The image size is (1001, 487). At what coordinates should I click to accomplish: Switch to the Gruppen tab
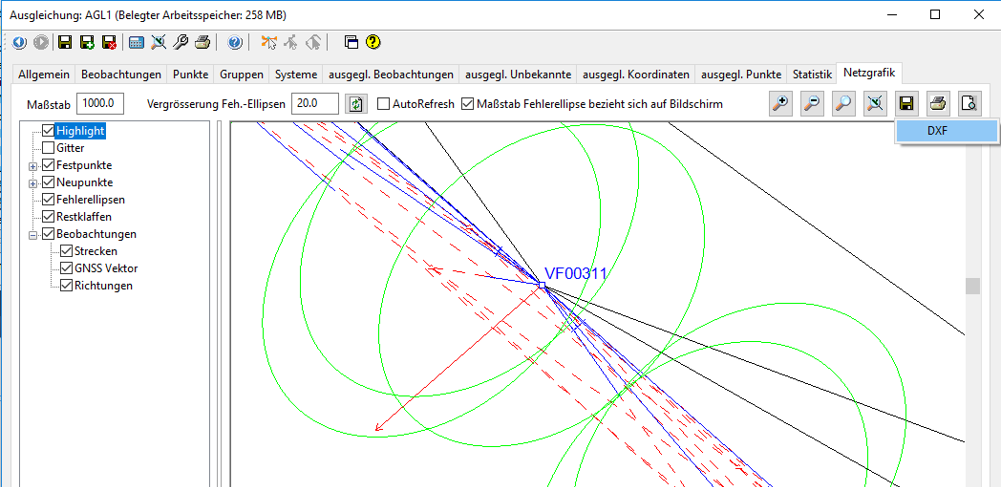click(x=242, y=75)
